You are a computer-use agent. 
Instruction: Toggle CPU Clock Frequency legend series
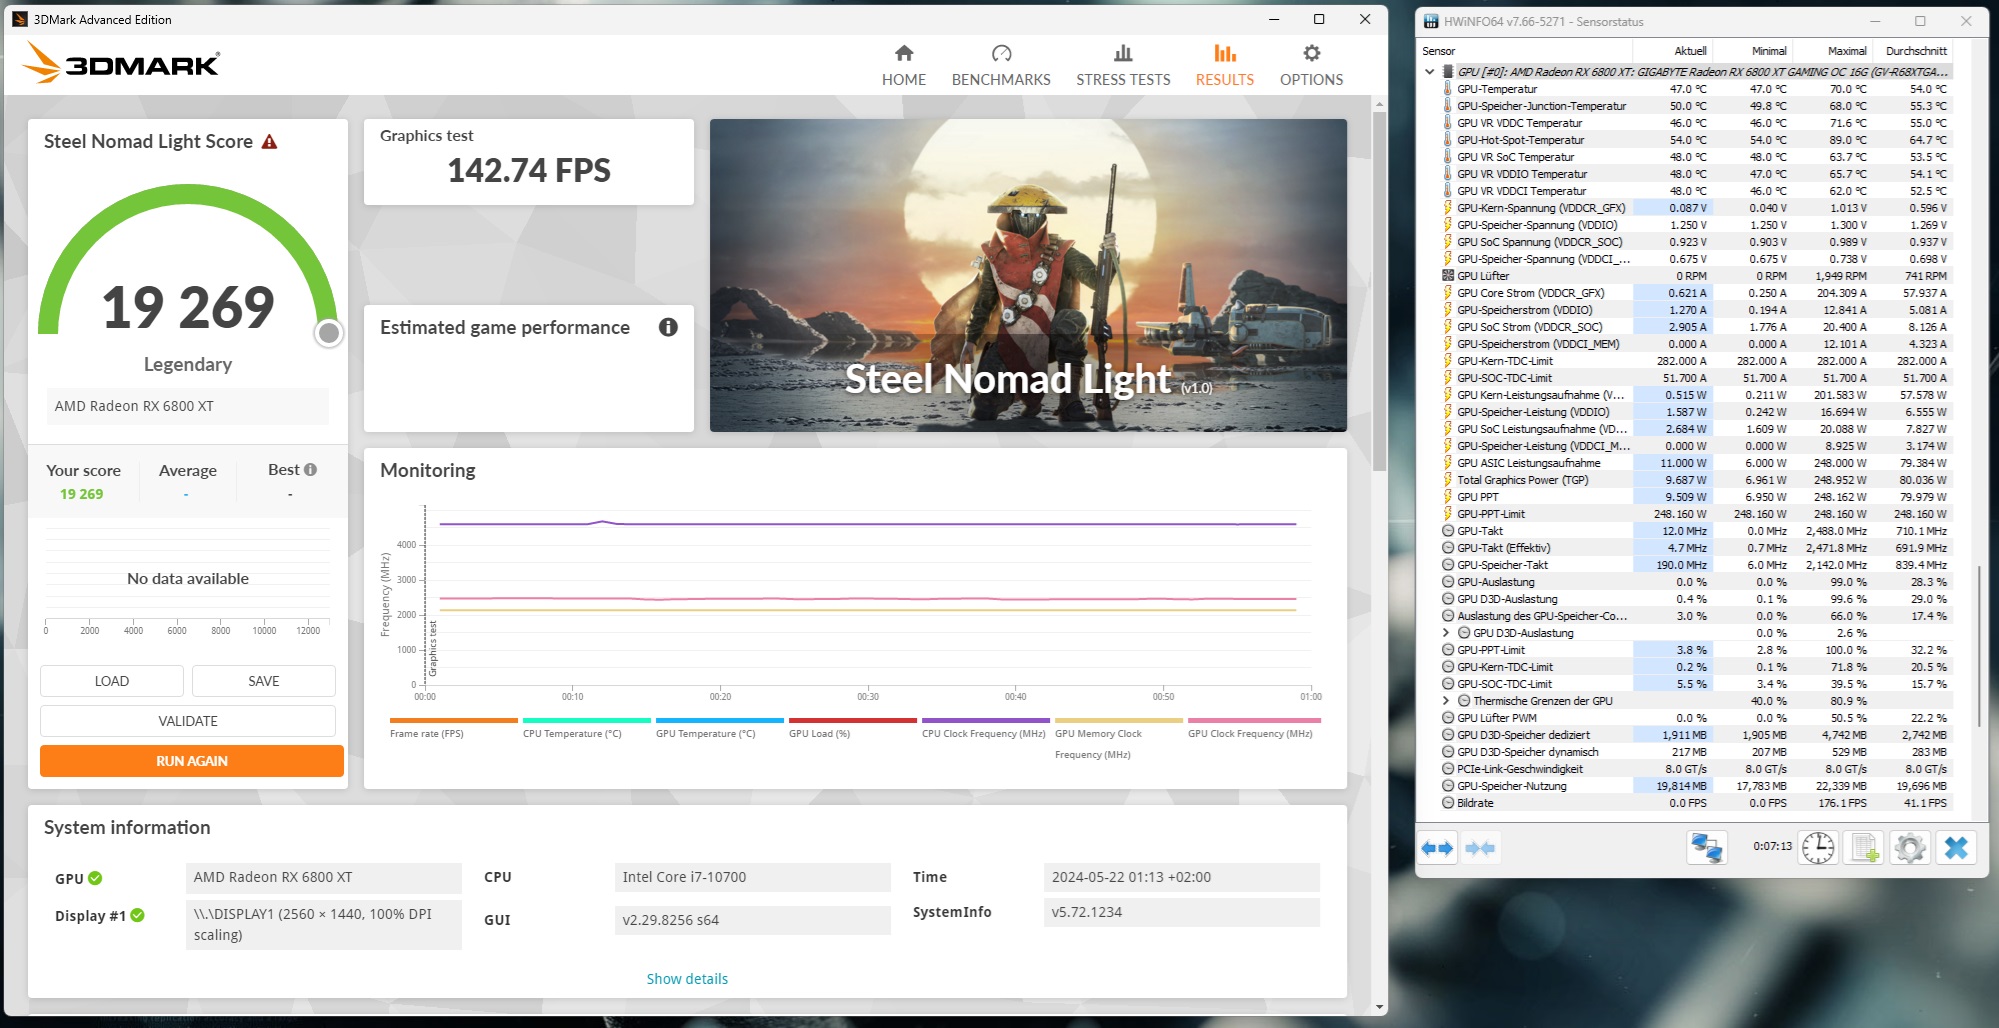pyautogui.click(x=985, y=728)
